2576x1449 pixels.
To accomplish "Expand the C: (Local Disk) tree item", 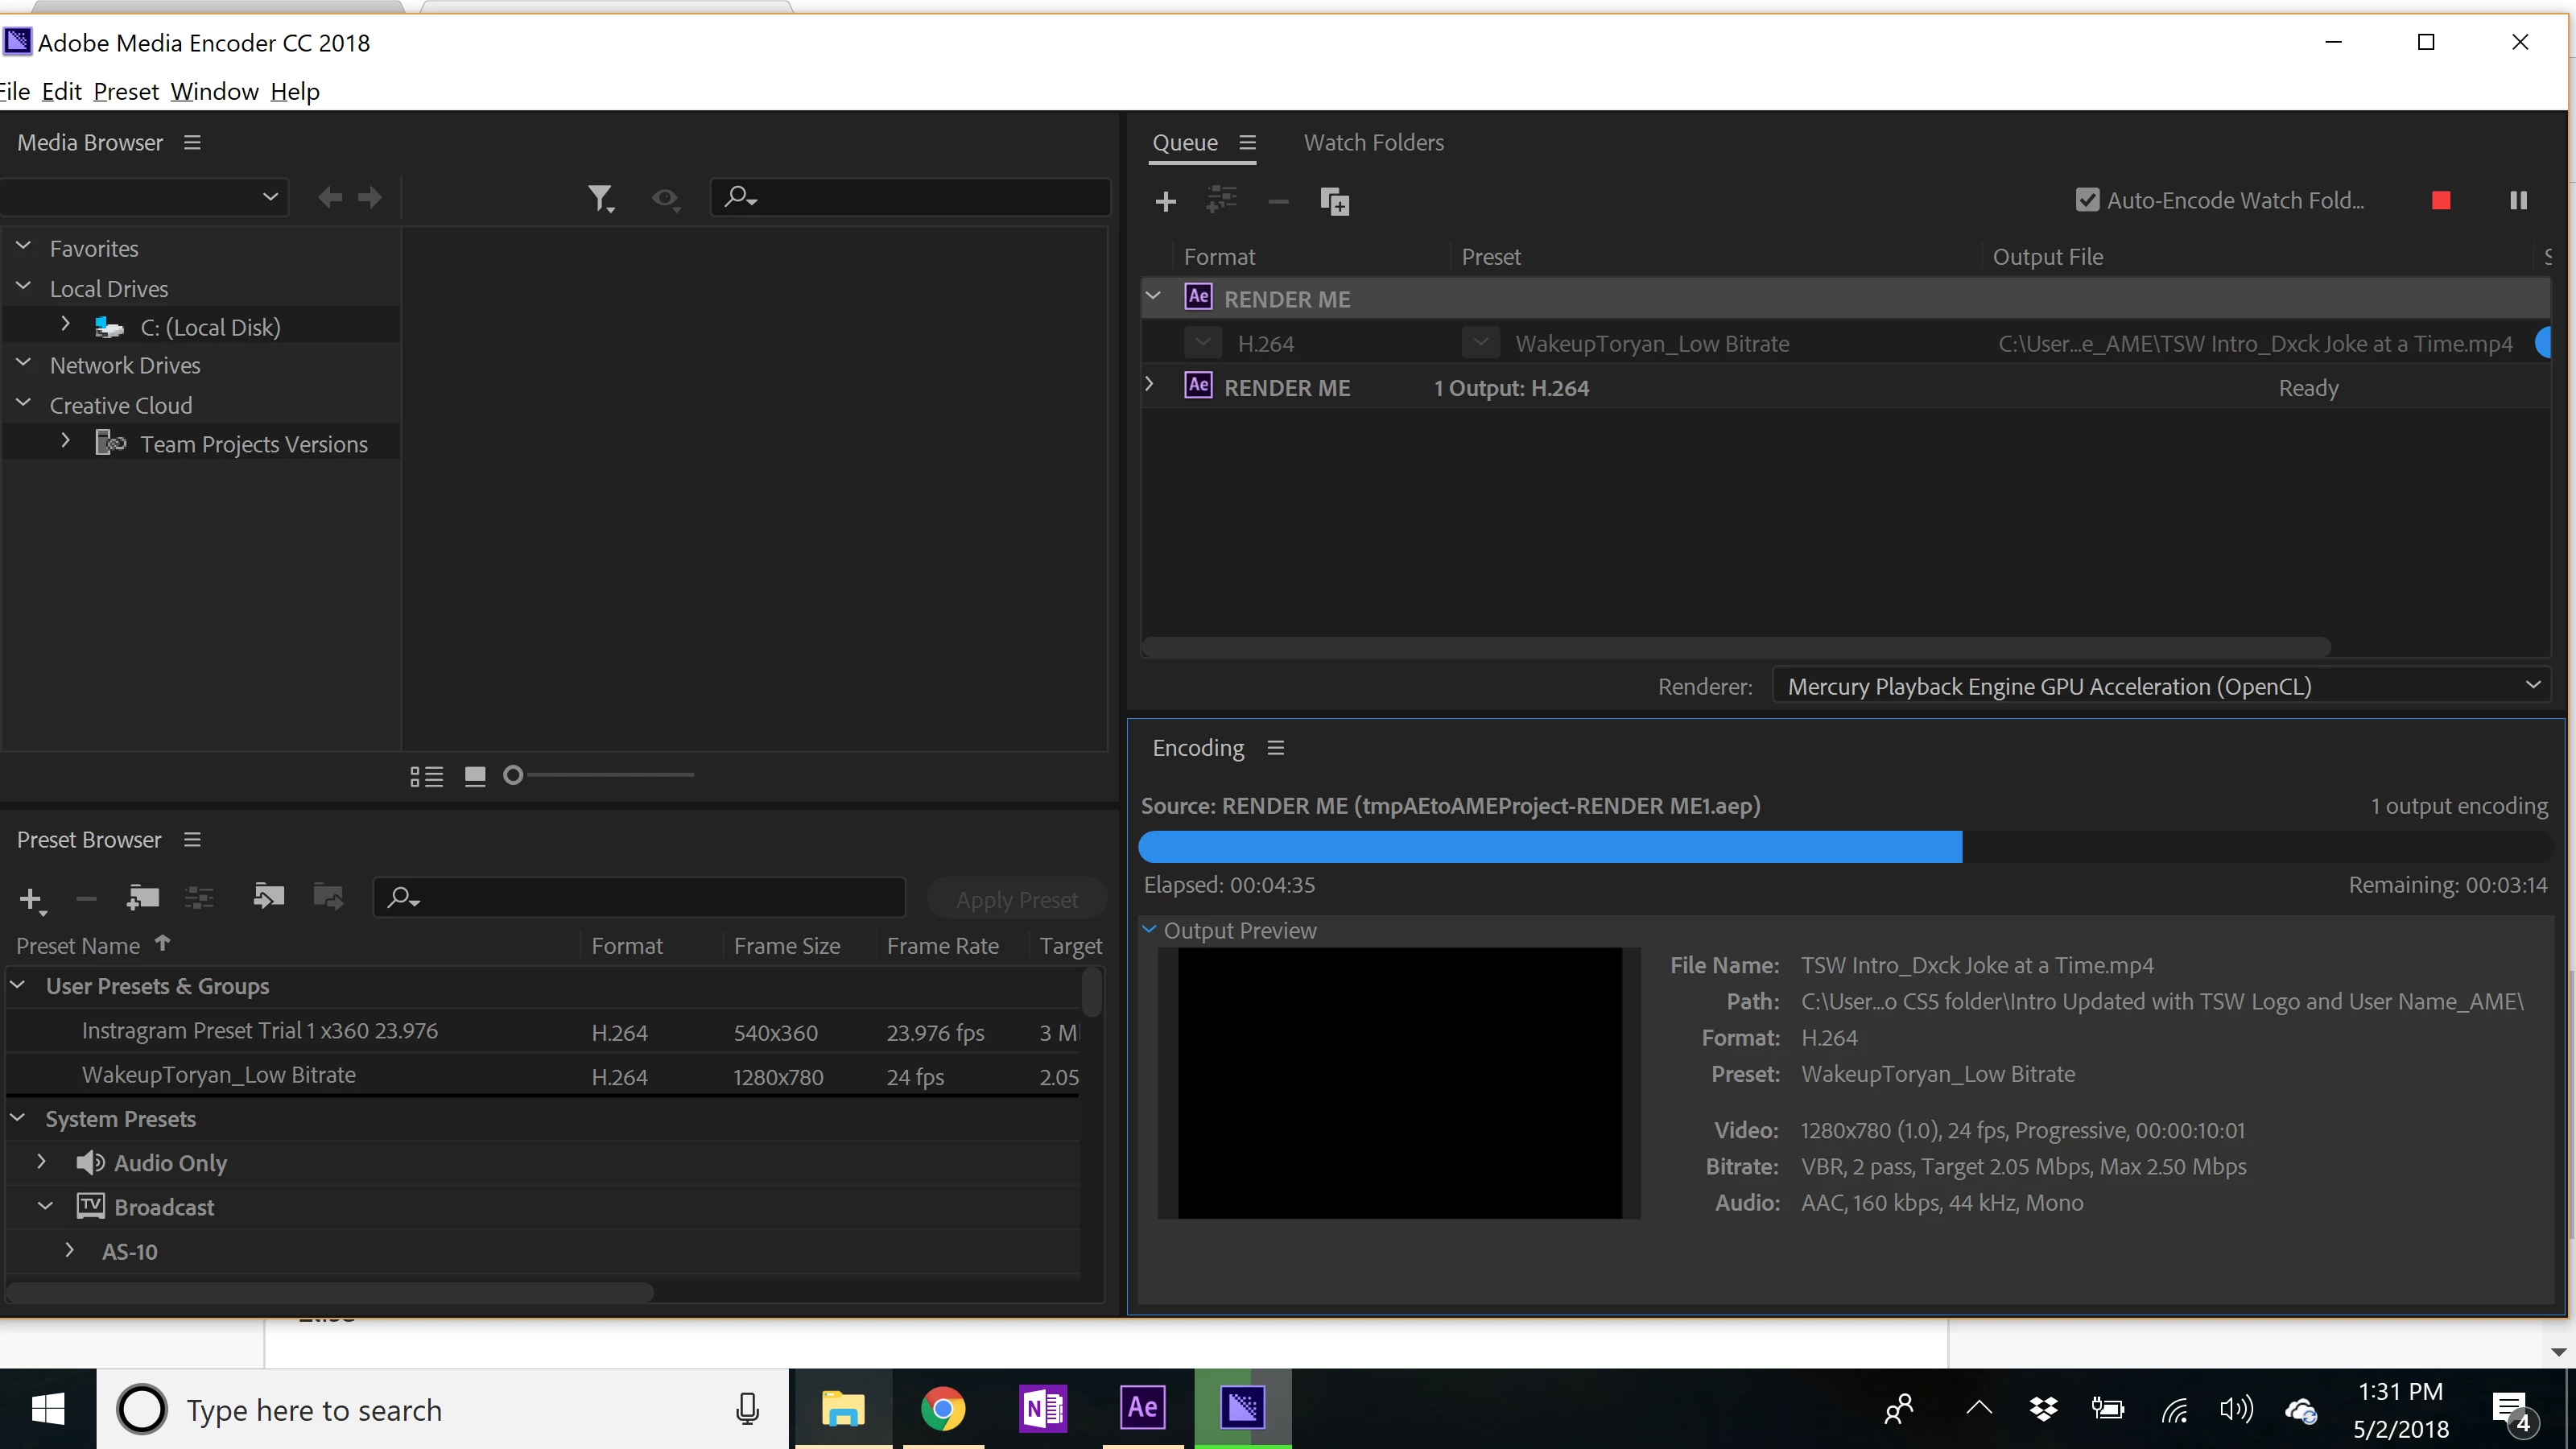I will pos(66,325).
